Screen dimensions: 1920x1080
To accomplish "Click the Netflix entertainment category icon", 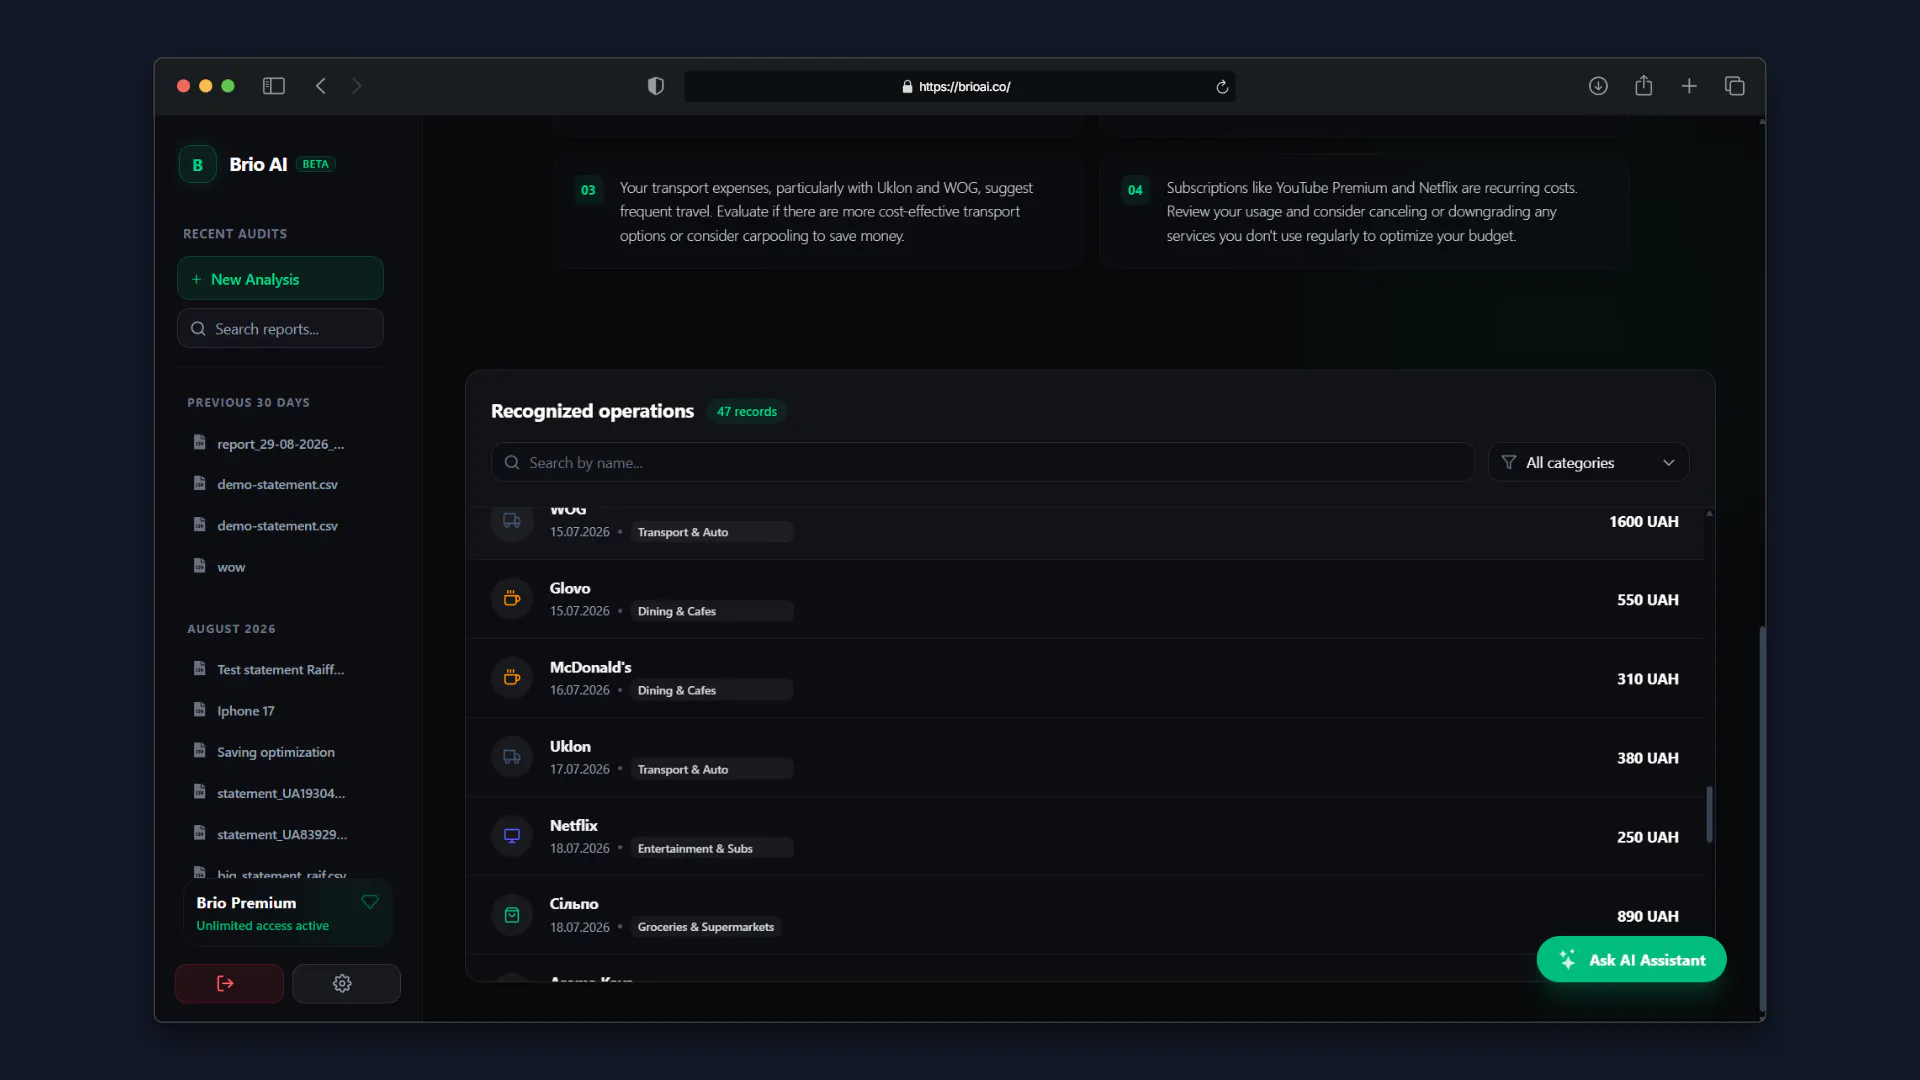I will 512,836.
